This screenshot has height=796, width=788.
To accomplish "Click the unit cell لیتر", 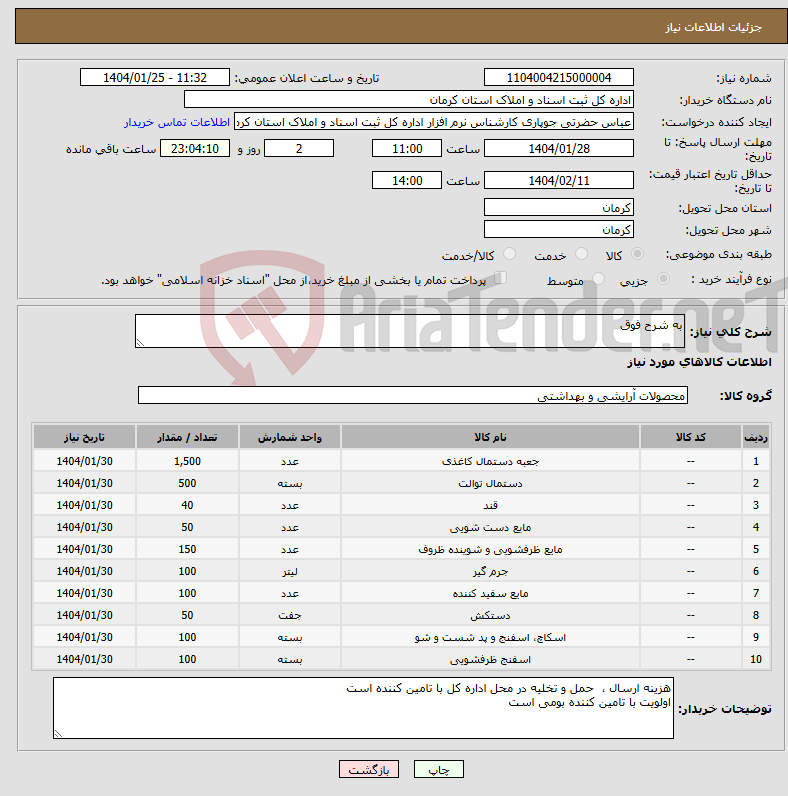I will (x=289, y=571).
